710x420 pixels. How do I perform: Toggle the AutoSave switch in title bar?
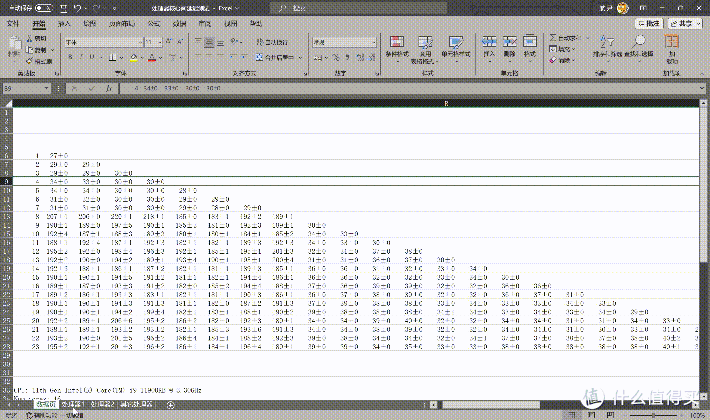(43, 8)
